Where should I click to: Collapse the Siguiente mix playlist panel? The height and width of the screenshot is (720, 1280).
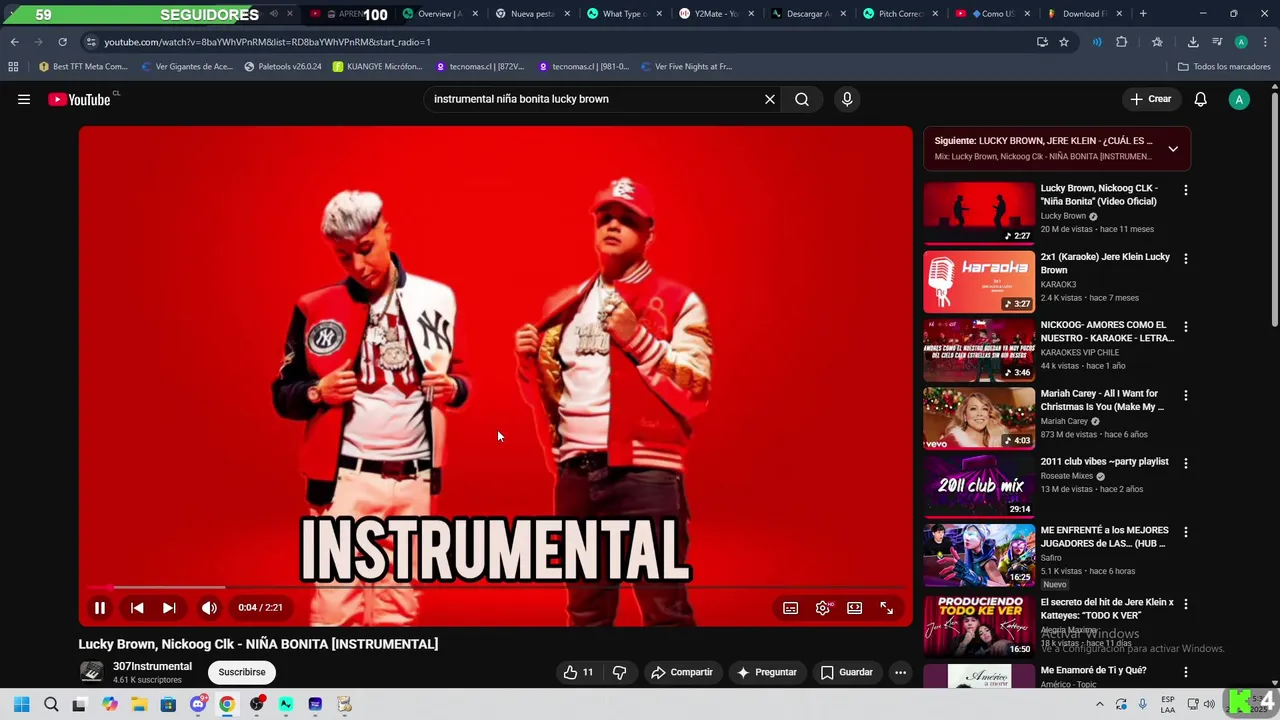click(1173, 149)
